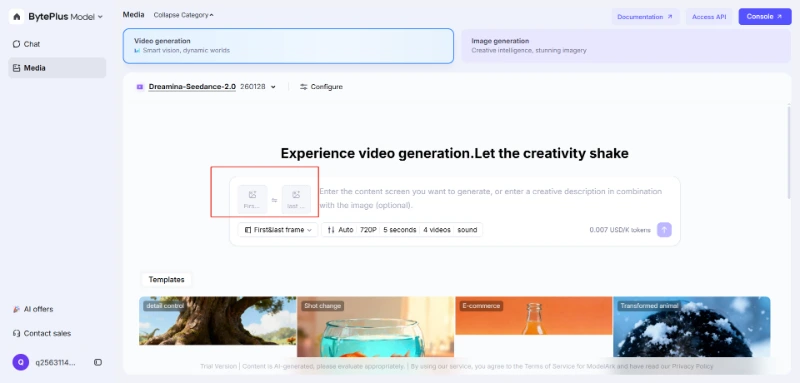Click the Console button

click(x=765, y=17)
